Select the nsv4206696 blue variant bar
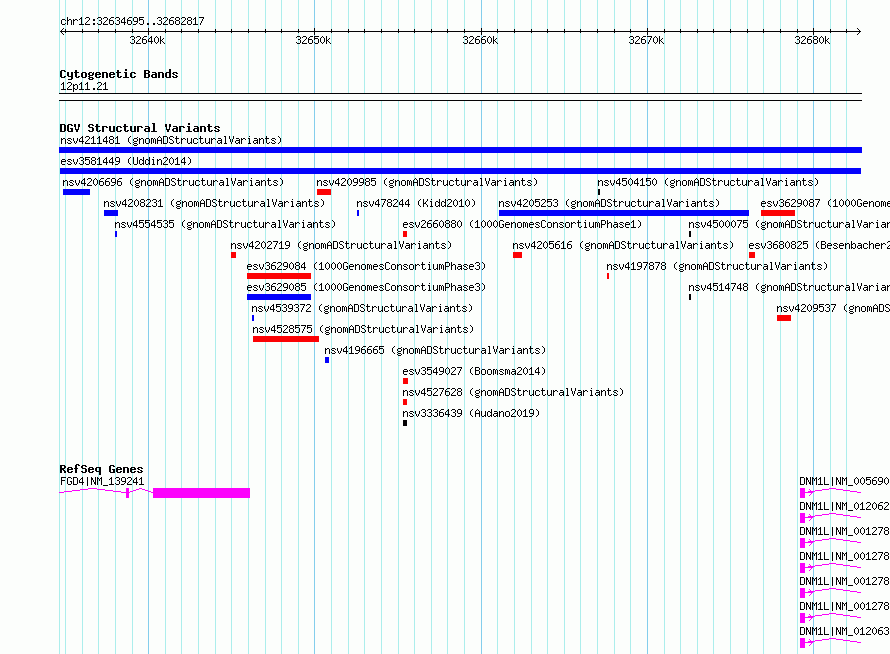 (x=77, y=192)
